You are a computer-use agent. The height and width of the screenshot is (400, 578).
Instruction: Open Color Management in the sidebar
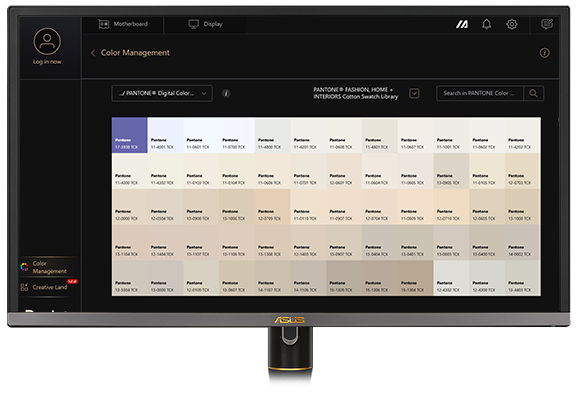(49, 267)
